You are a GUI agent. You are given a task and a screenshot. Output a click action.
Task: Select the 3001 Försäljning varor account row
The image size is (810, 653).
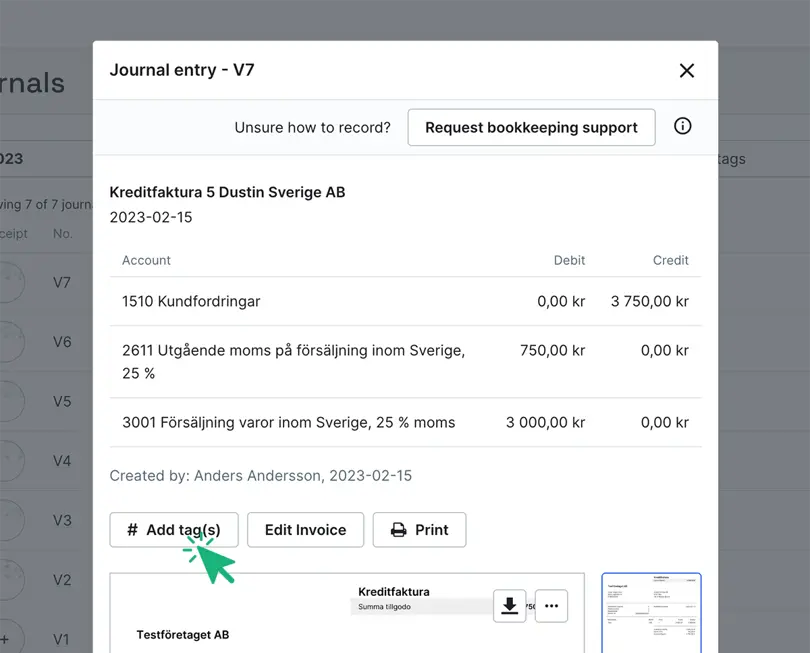point(406,423)
